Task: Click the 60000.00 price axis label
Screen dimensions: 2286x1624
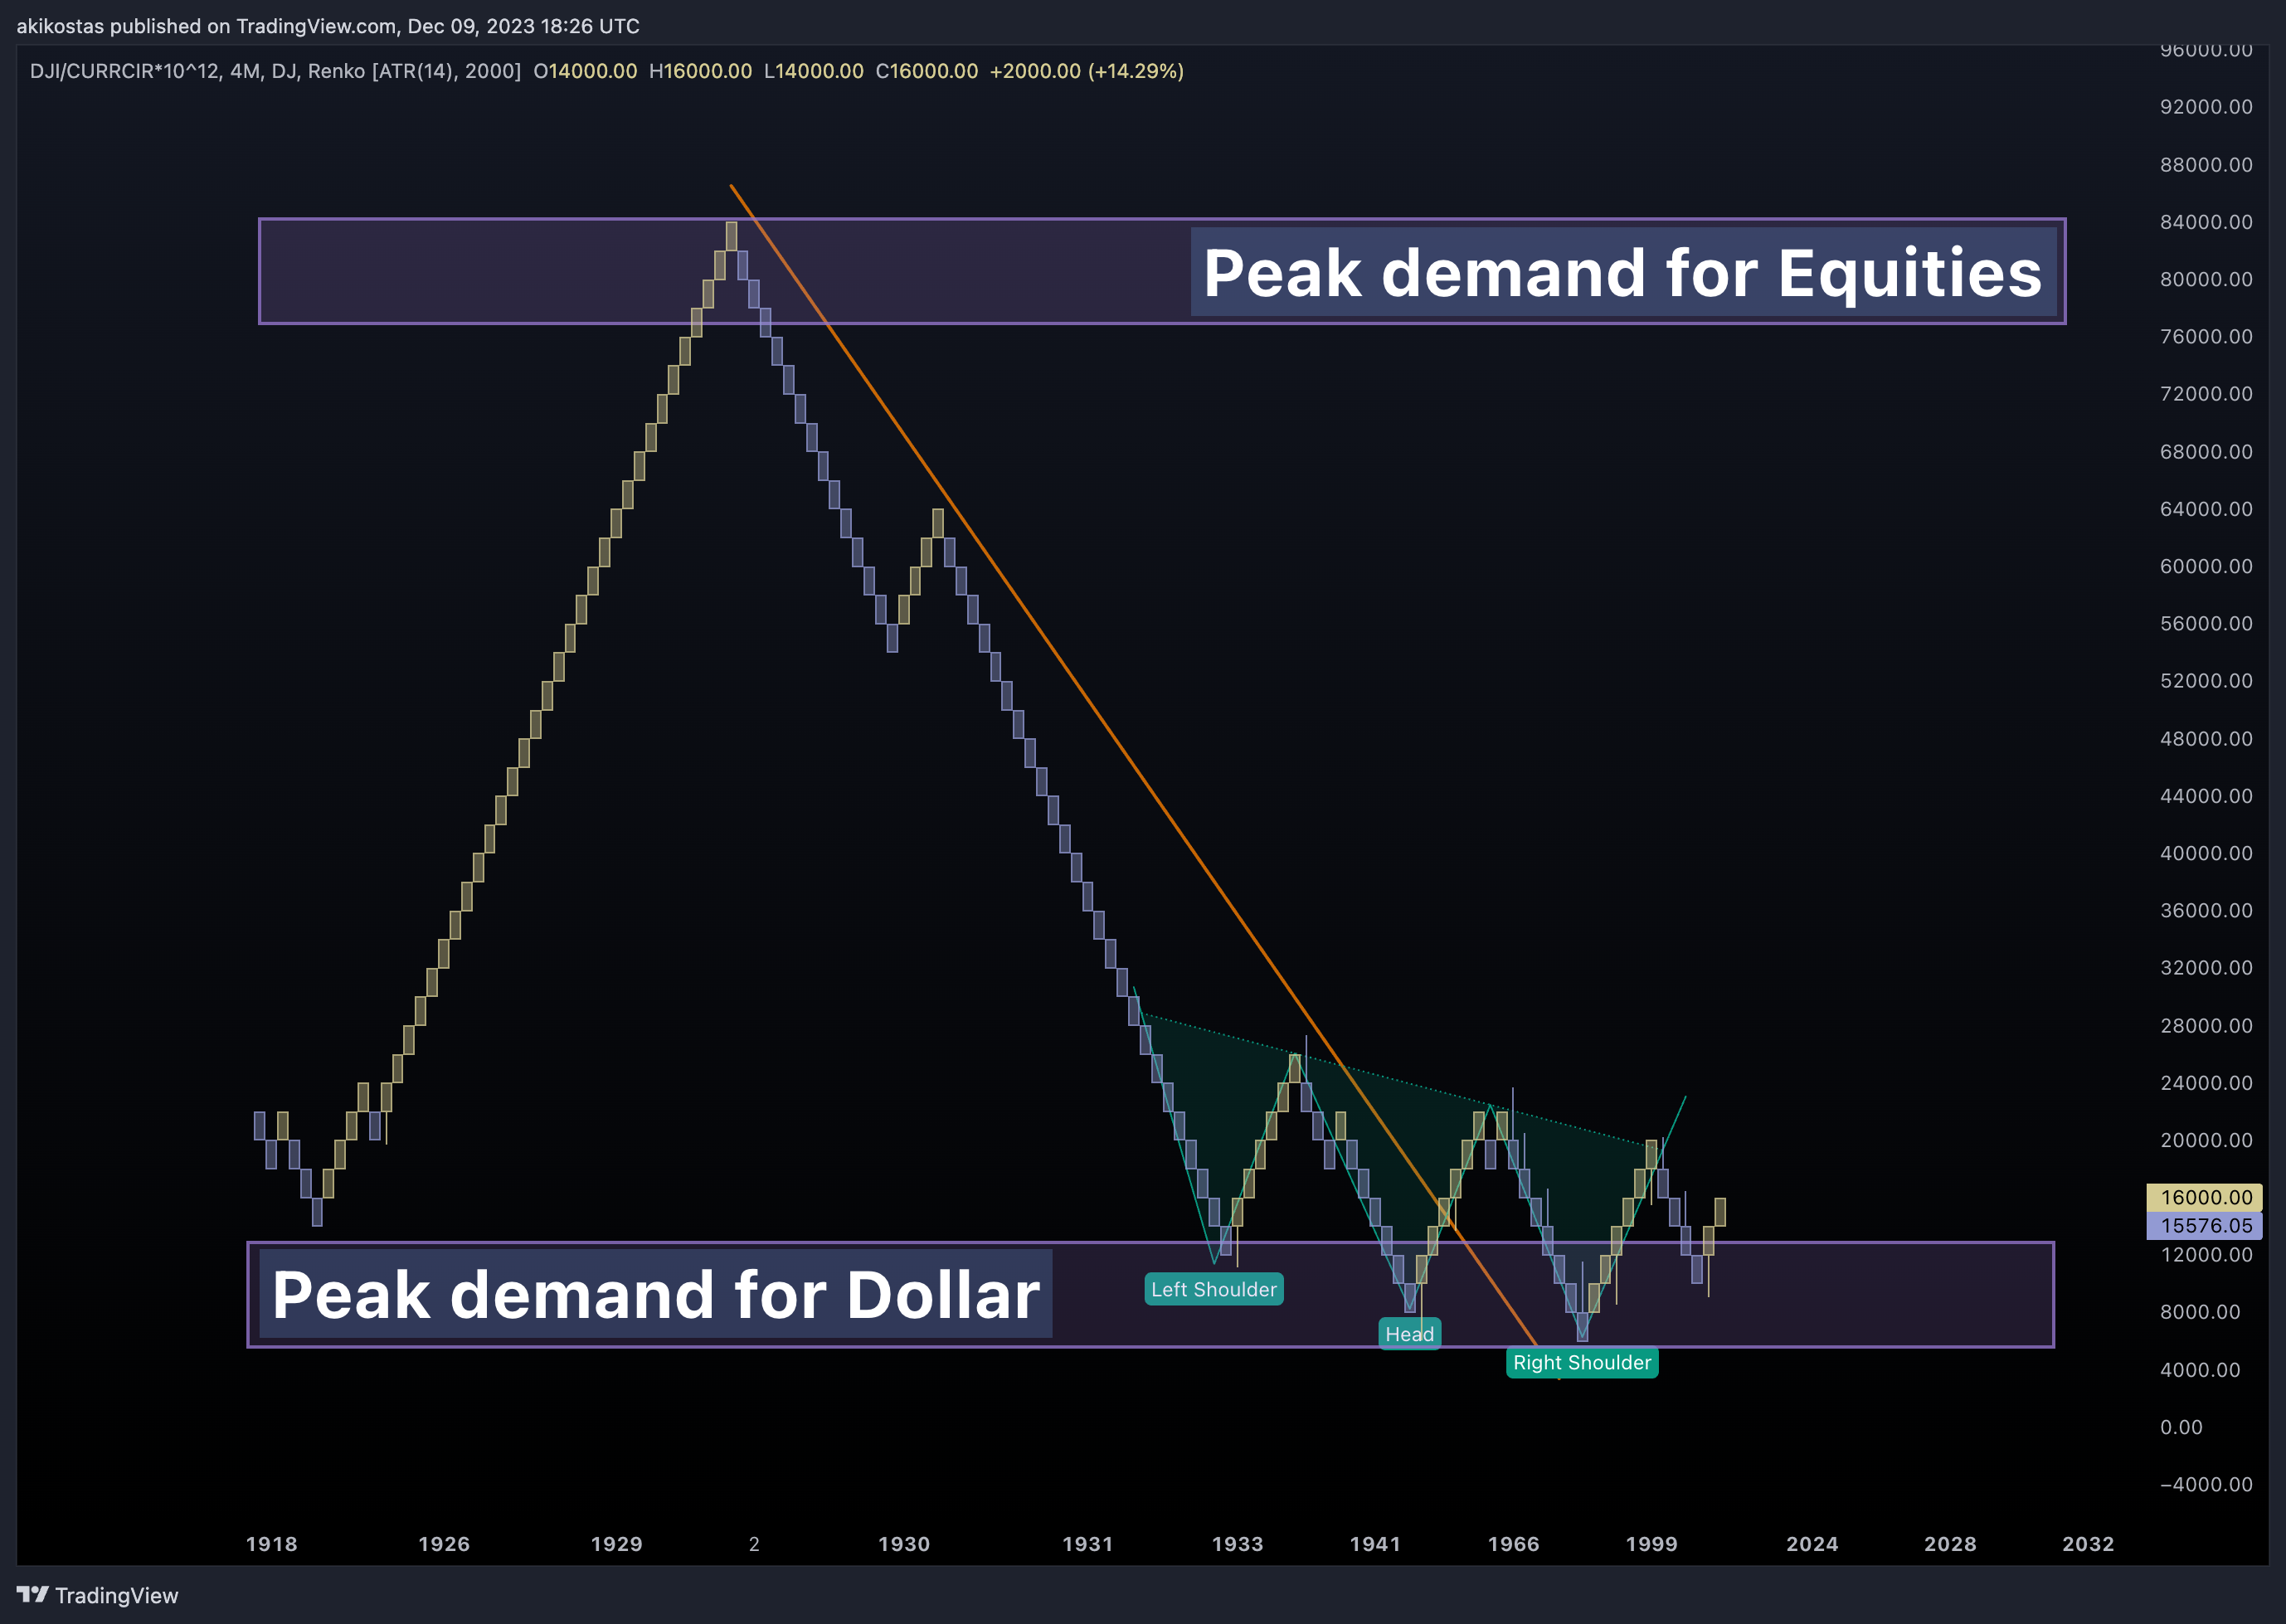Action: click(x=2206, y=566)
